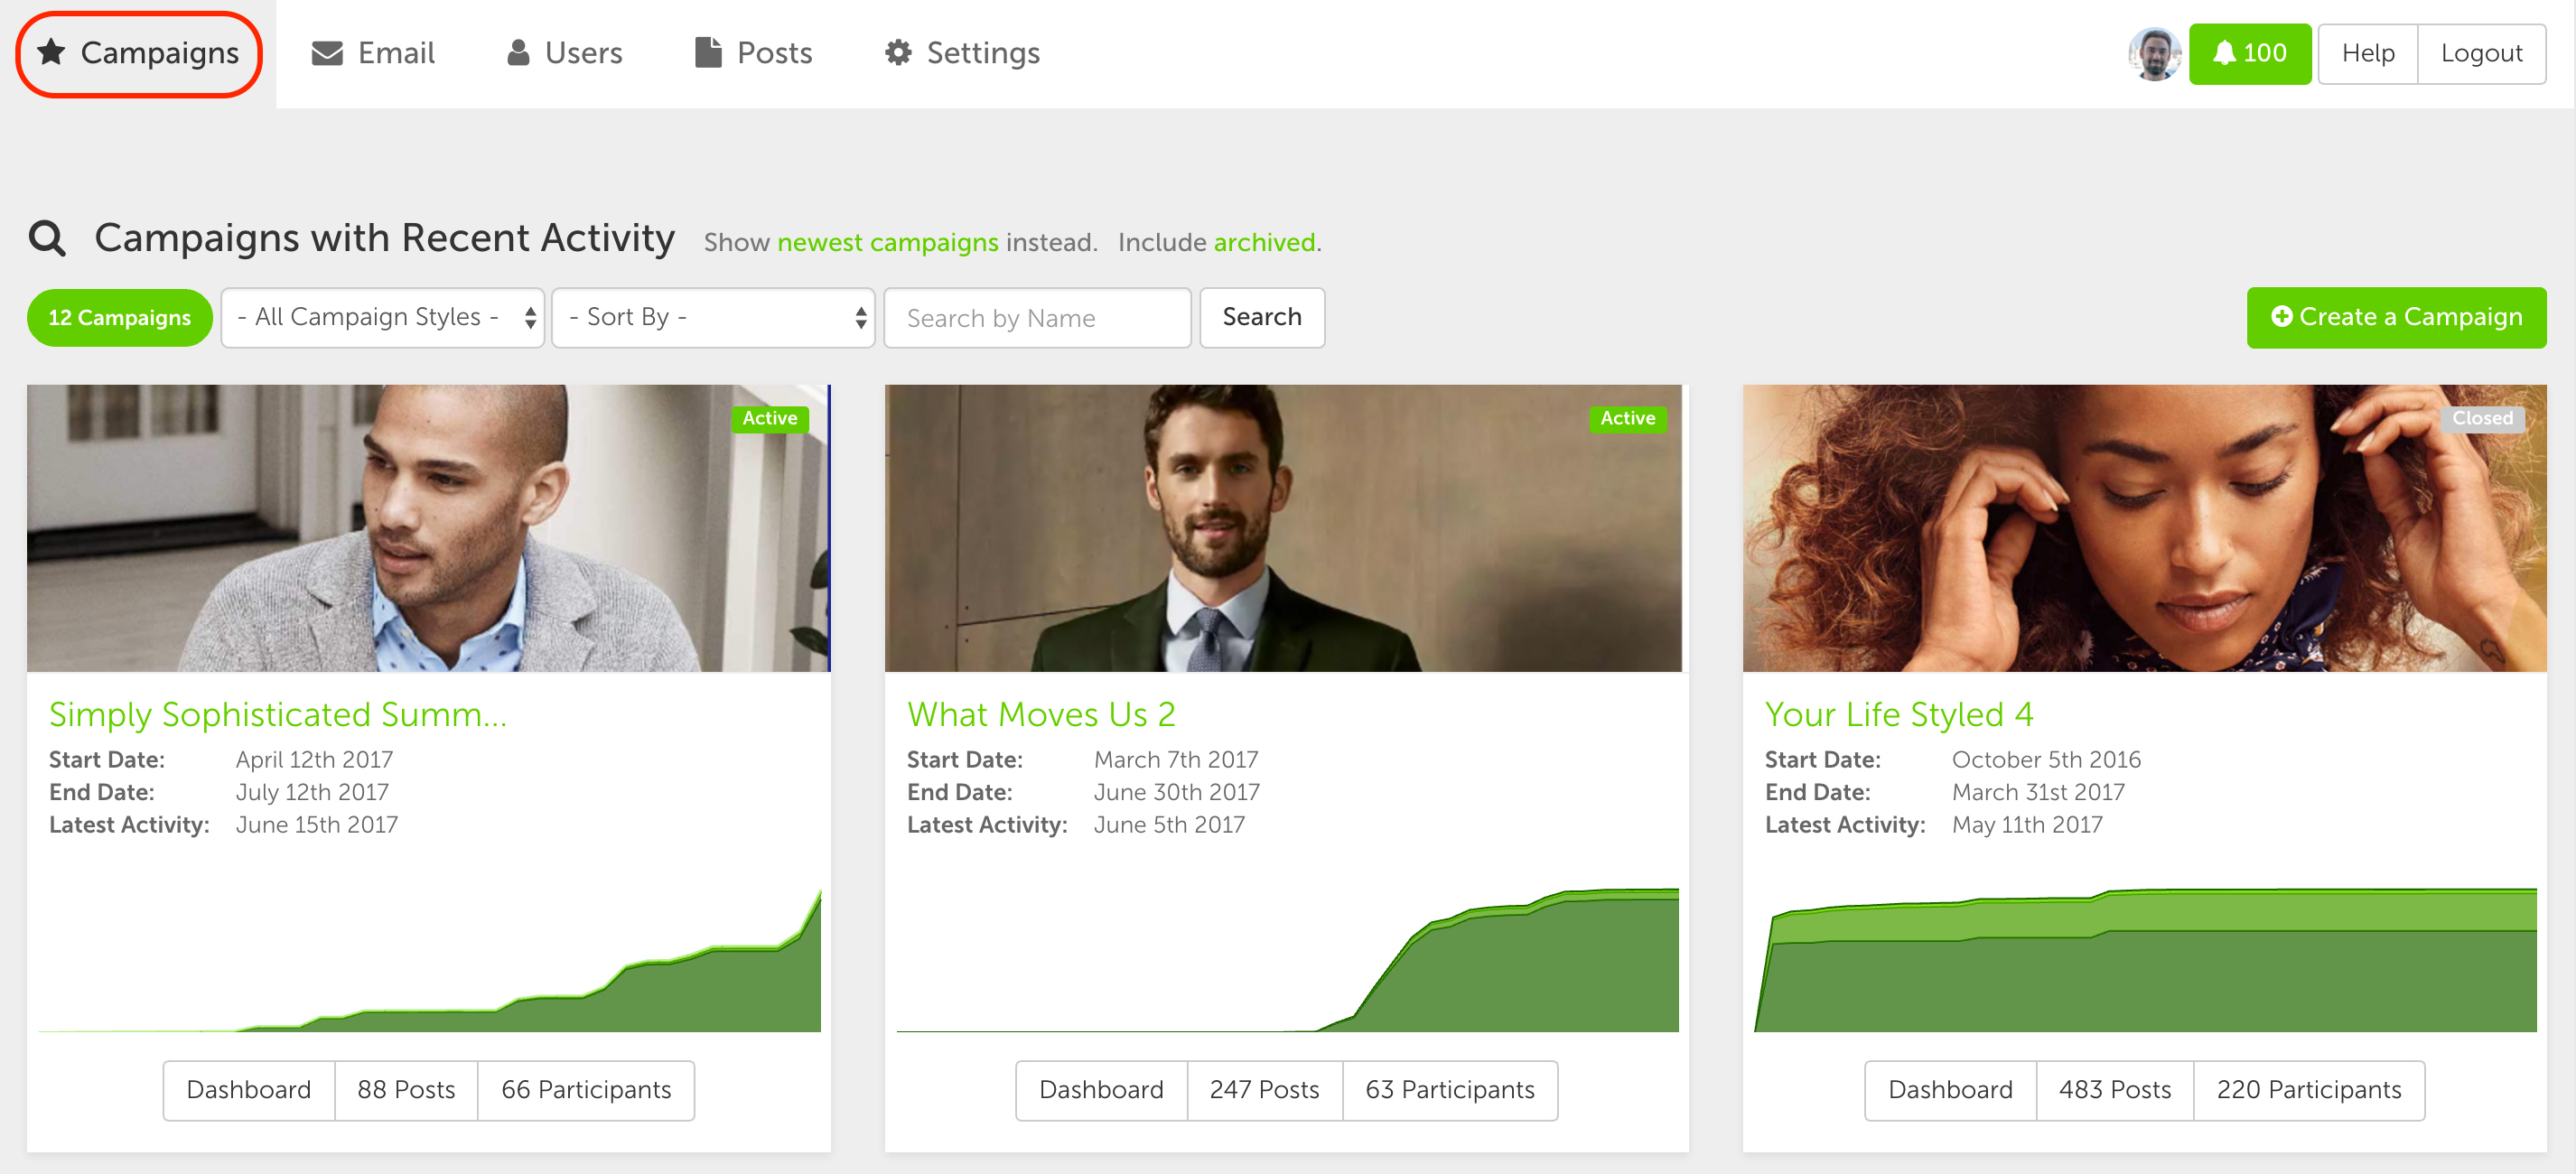Screen dimensions: 2576x1174
Task: View the 63 Participants button
Action: (1449, 1090)
